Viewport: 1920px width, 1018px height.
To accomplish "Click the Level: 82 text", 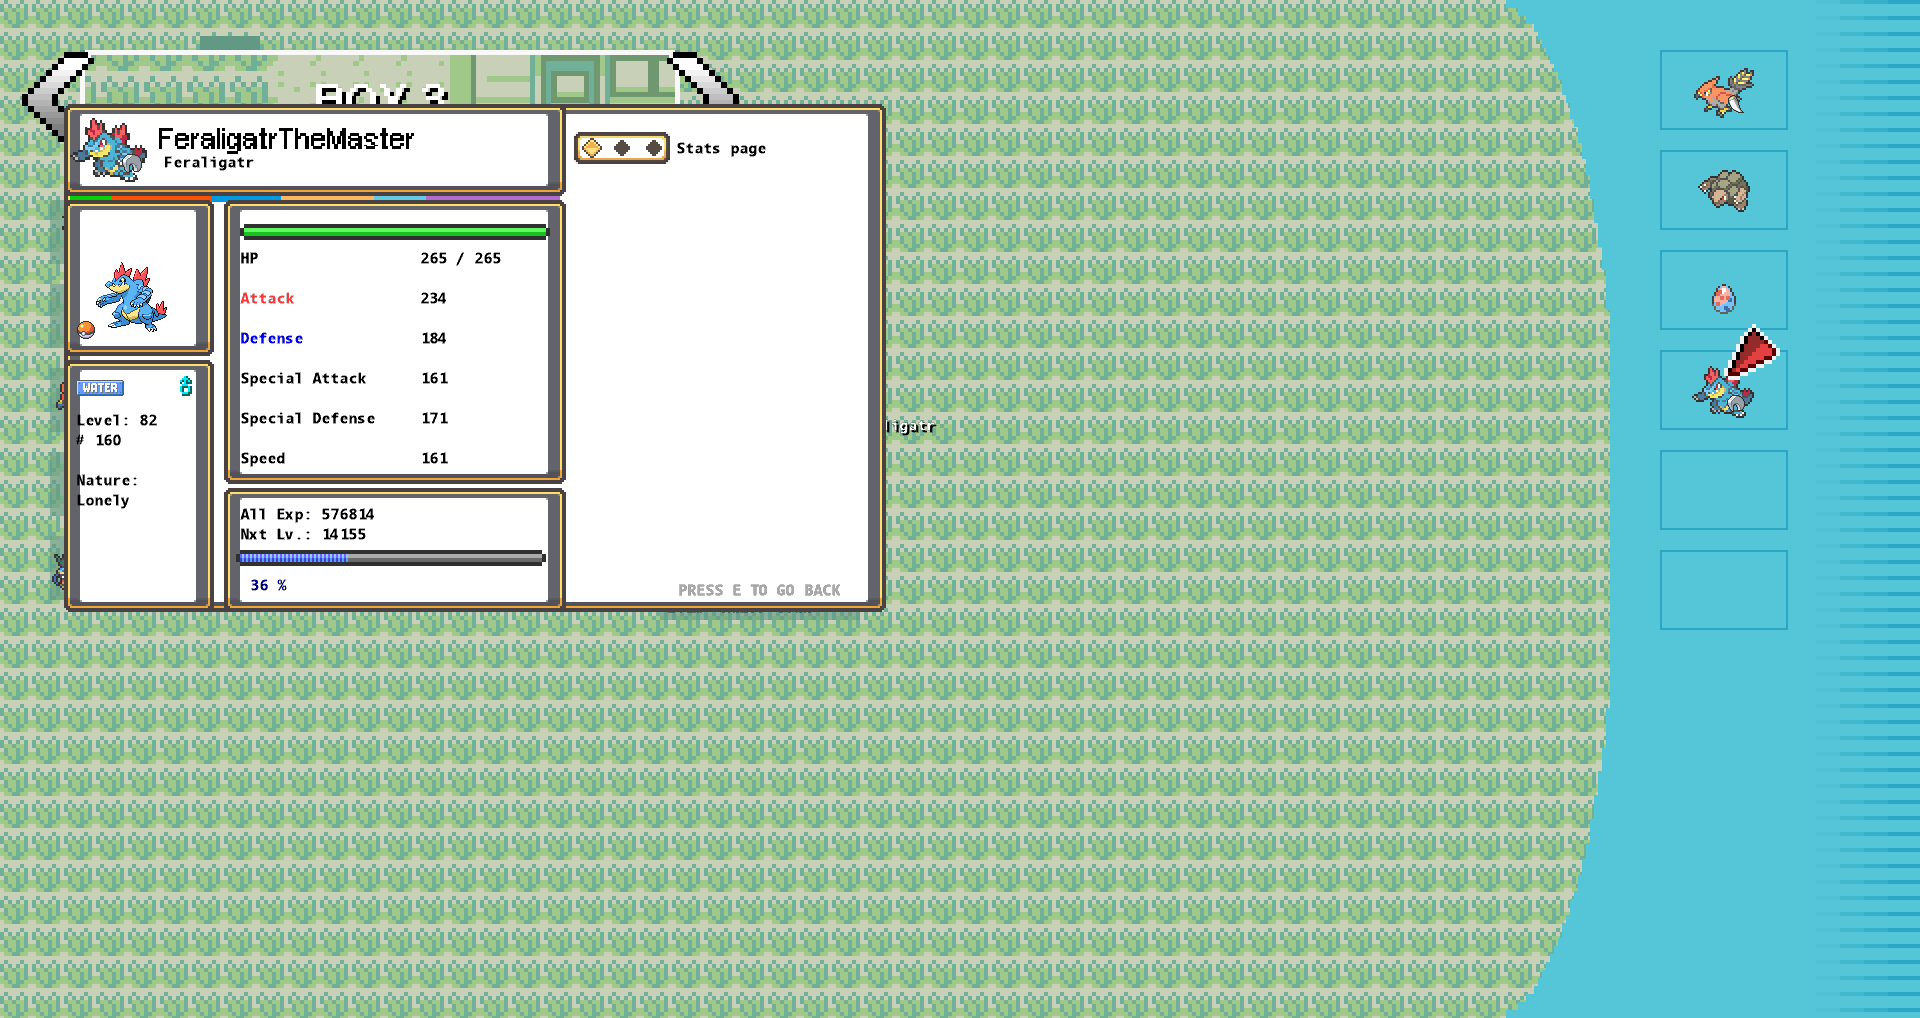I will (117, 420).
